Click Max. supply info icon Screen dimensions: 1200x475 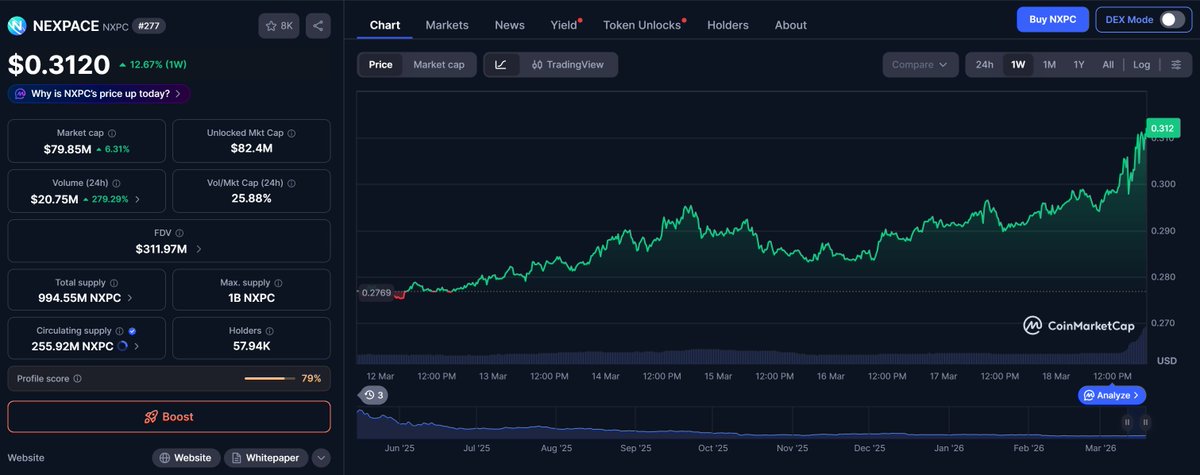point(280,283)
